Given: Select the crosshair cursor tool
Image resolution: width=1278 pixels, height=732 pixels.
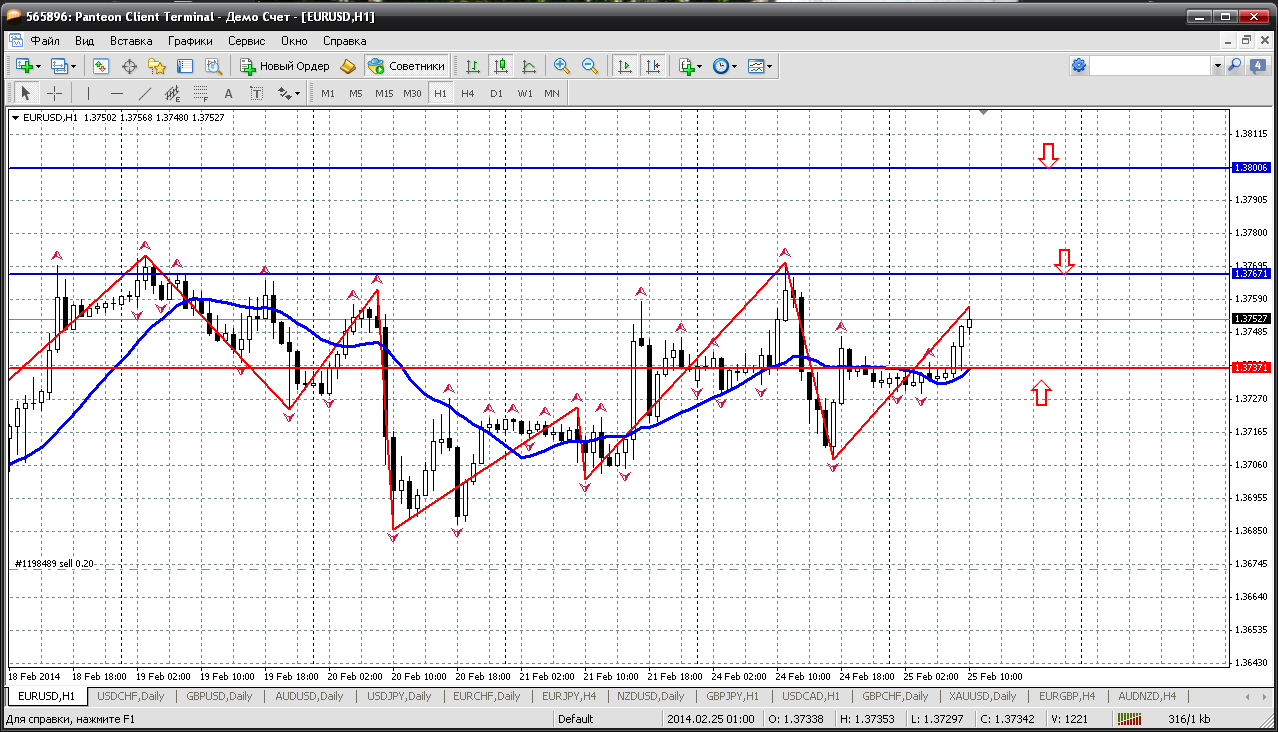Looking at the screenshot, I should 54,93.
